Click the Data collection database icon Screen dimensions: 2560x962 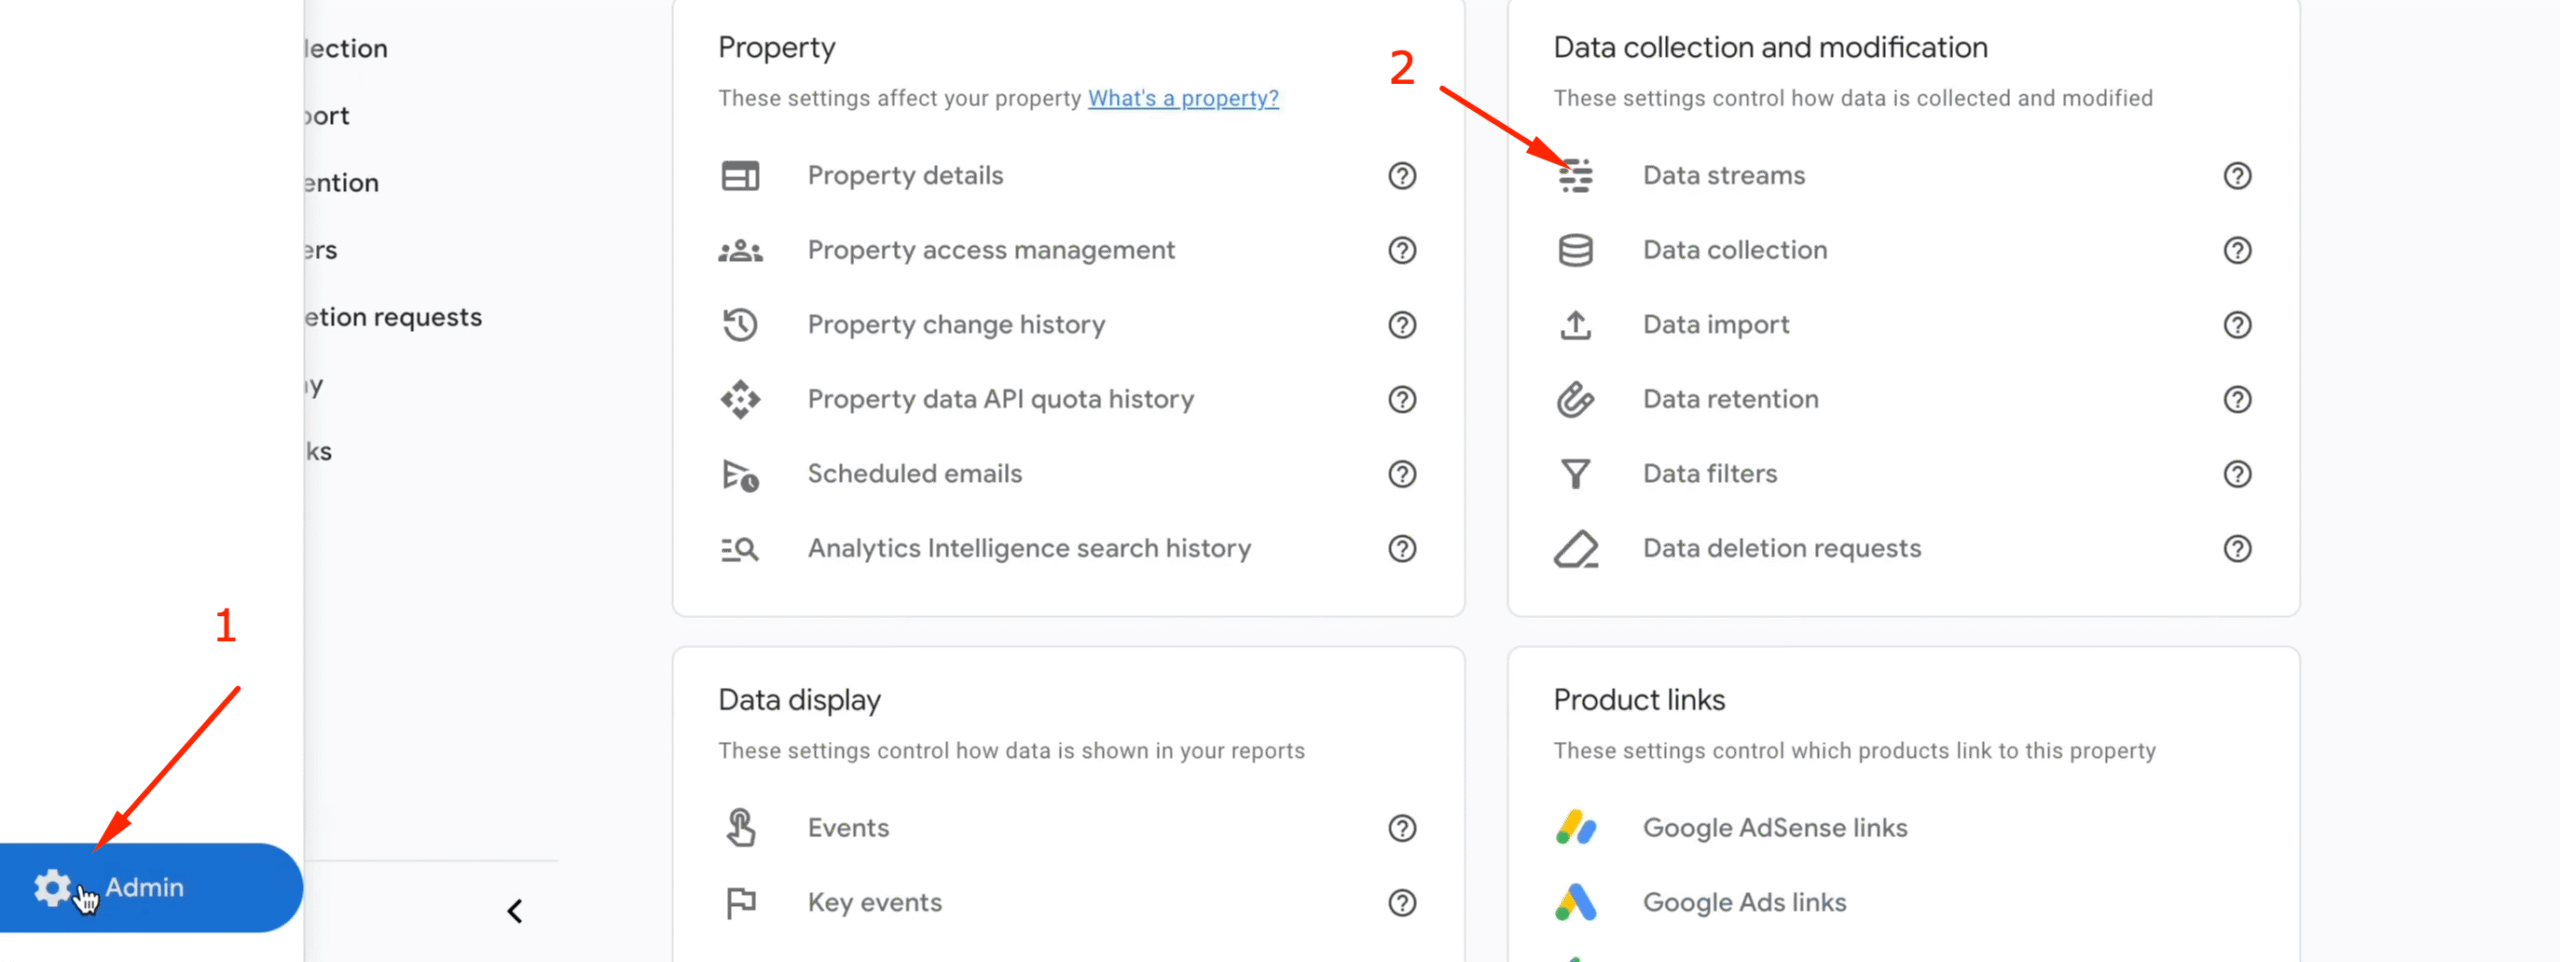point(1576,250)
